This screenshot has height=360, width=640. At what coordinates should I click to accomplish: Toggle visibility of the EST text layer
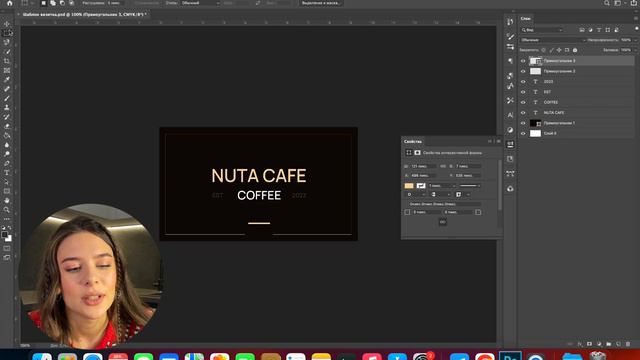(x=523, y=92)
